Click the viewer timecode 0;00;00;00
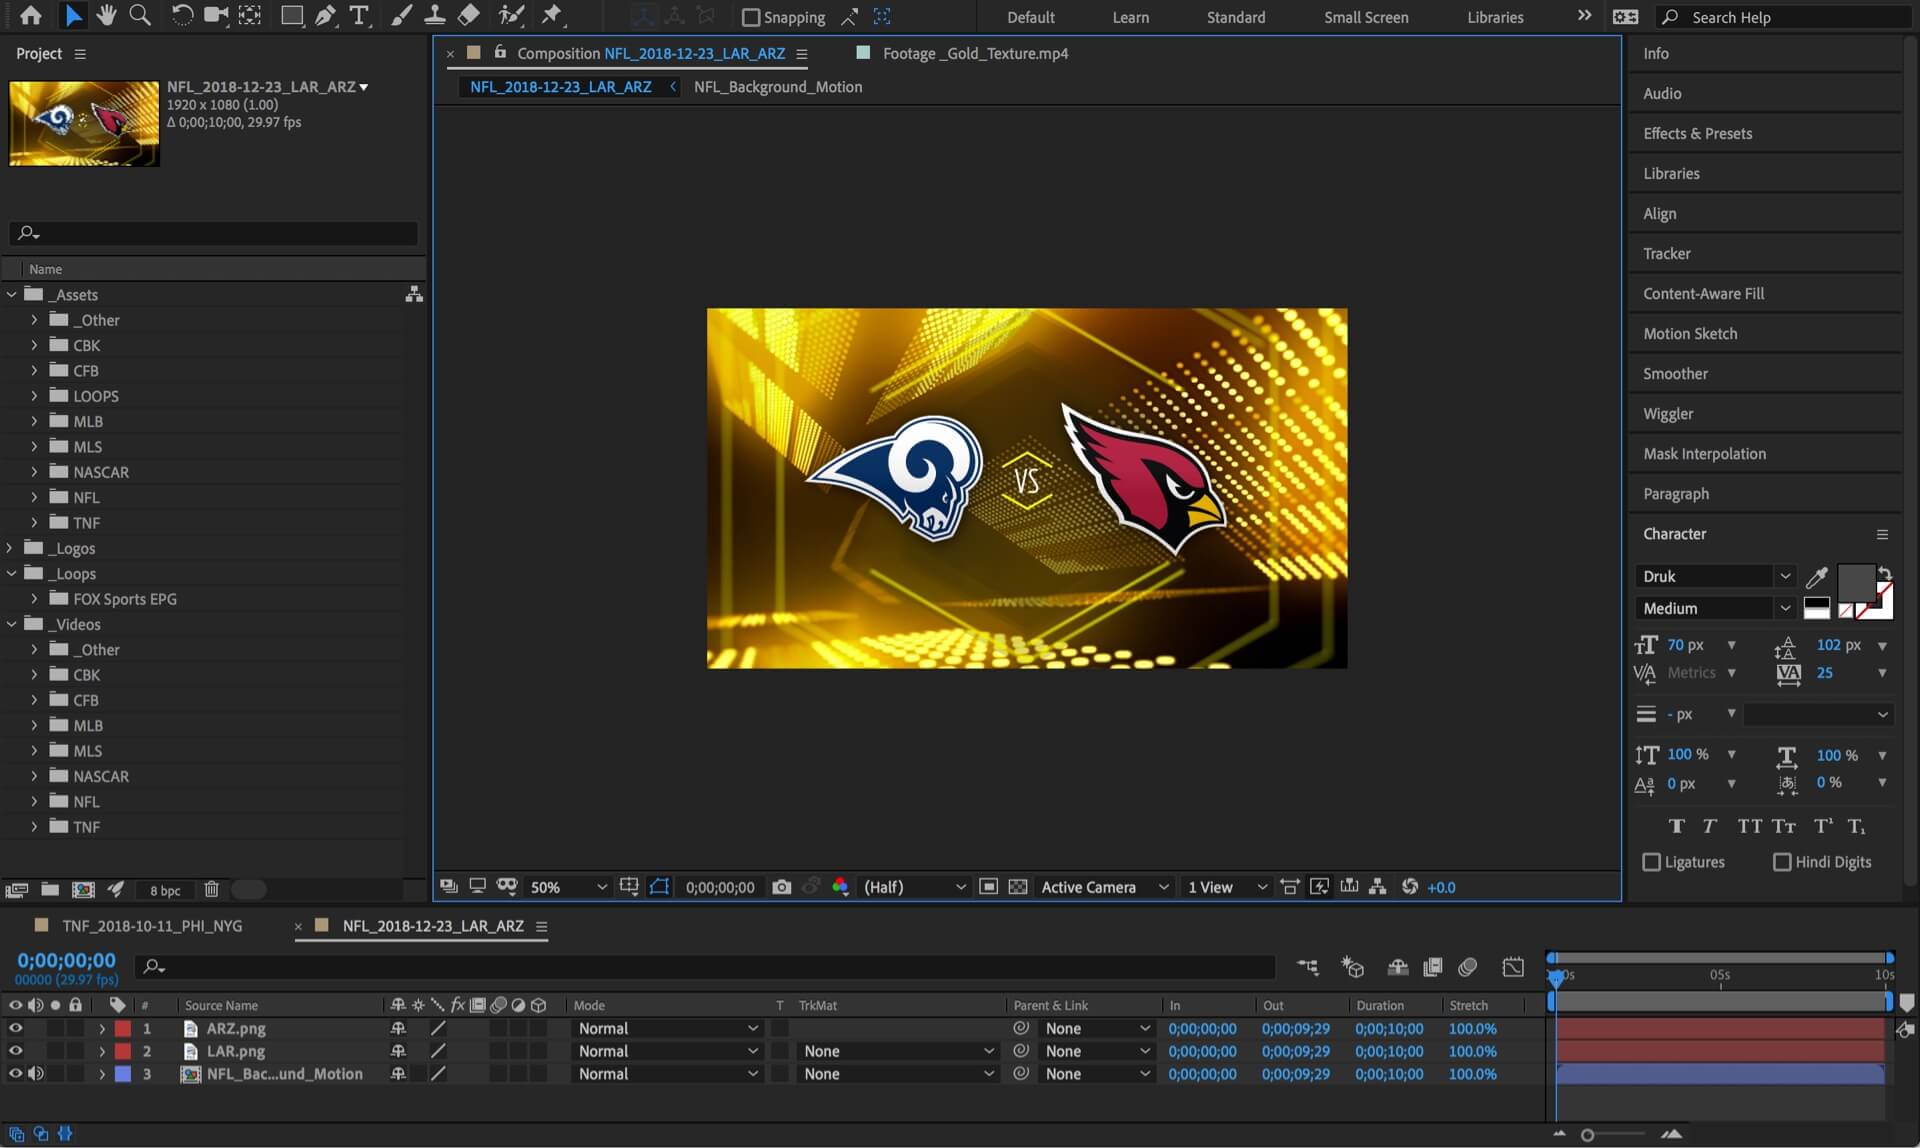This screenshot has height=1148, width=1920. (x=720, y=887)
